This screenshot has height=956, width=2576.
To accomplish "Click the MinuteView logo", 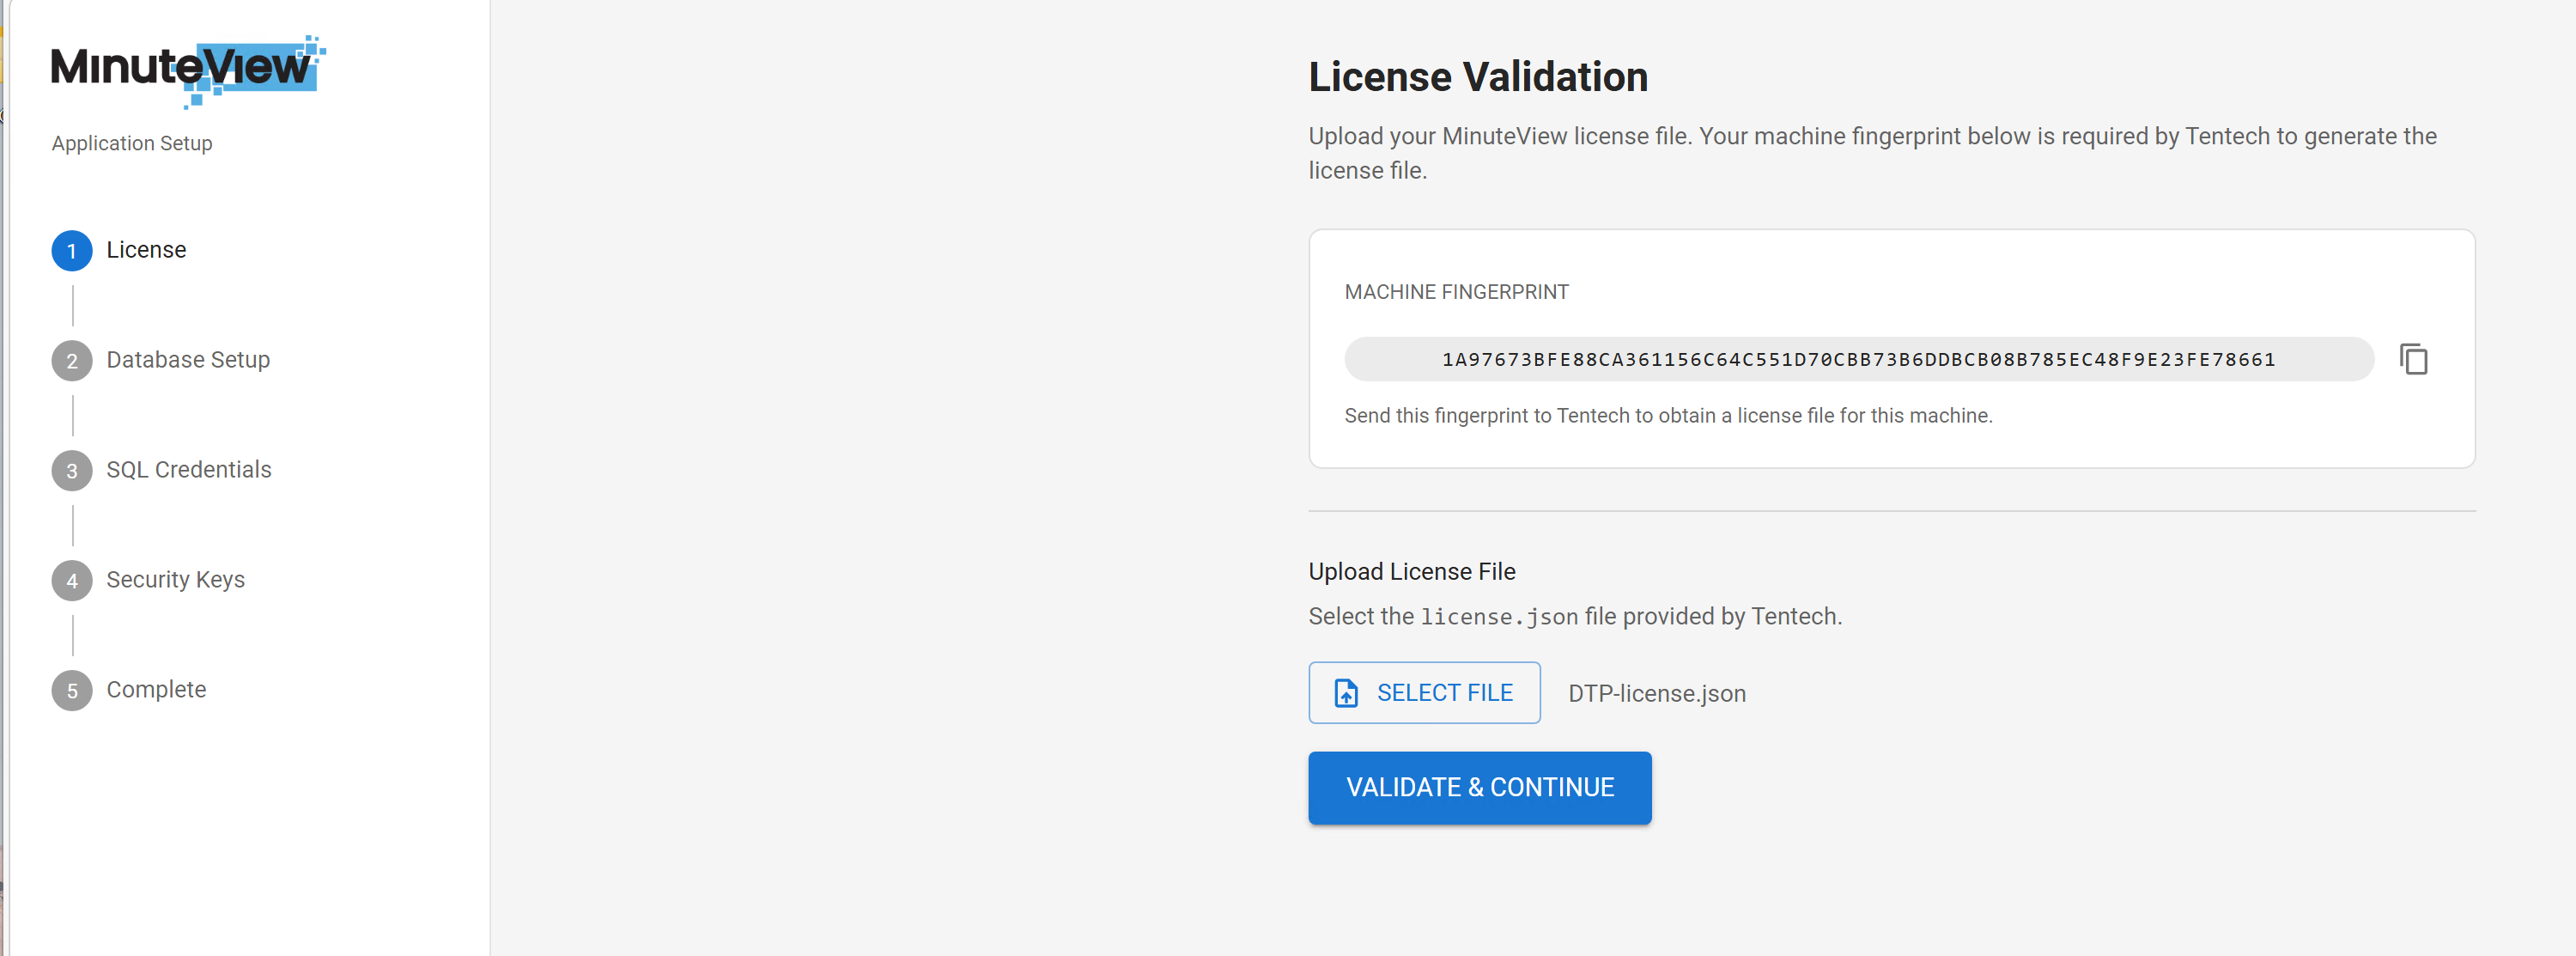I will click(185, 70).
